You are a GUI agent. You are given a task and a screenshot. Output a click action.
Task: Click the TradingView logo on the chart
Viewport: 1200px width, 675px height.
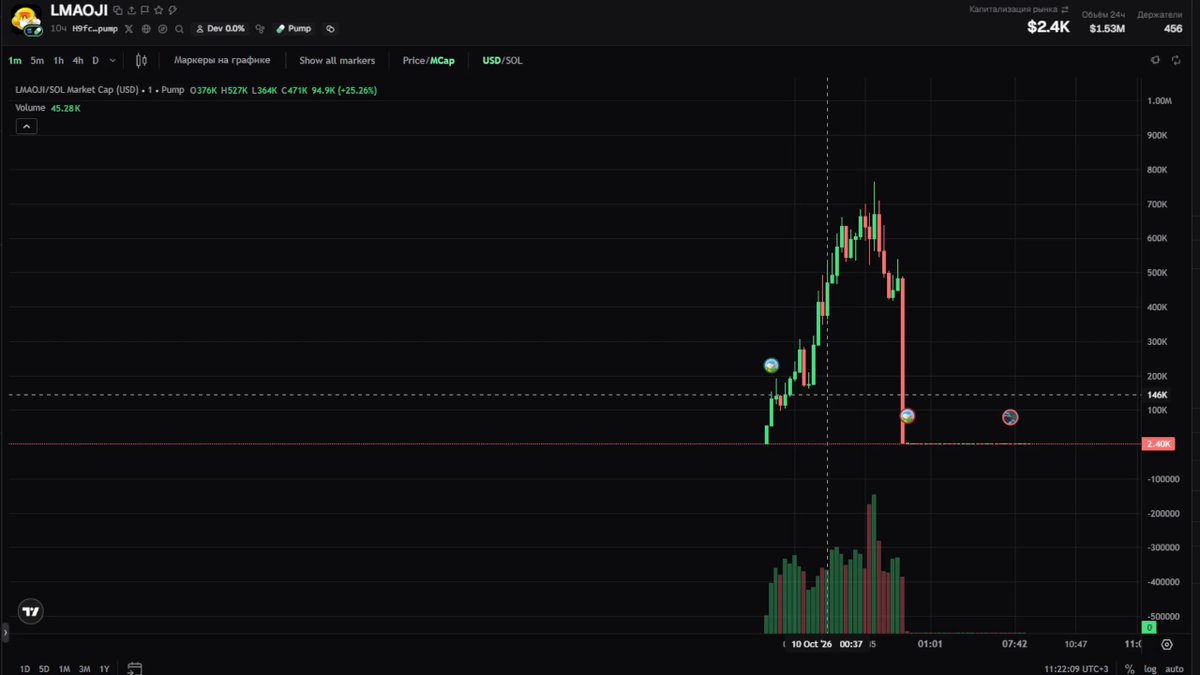pos(31,612)
